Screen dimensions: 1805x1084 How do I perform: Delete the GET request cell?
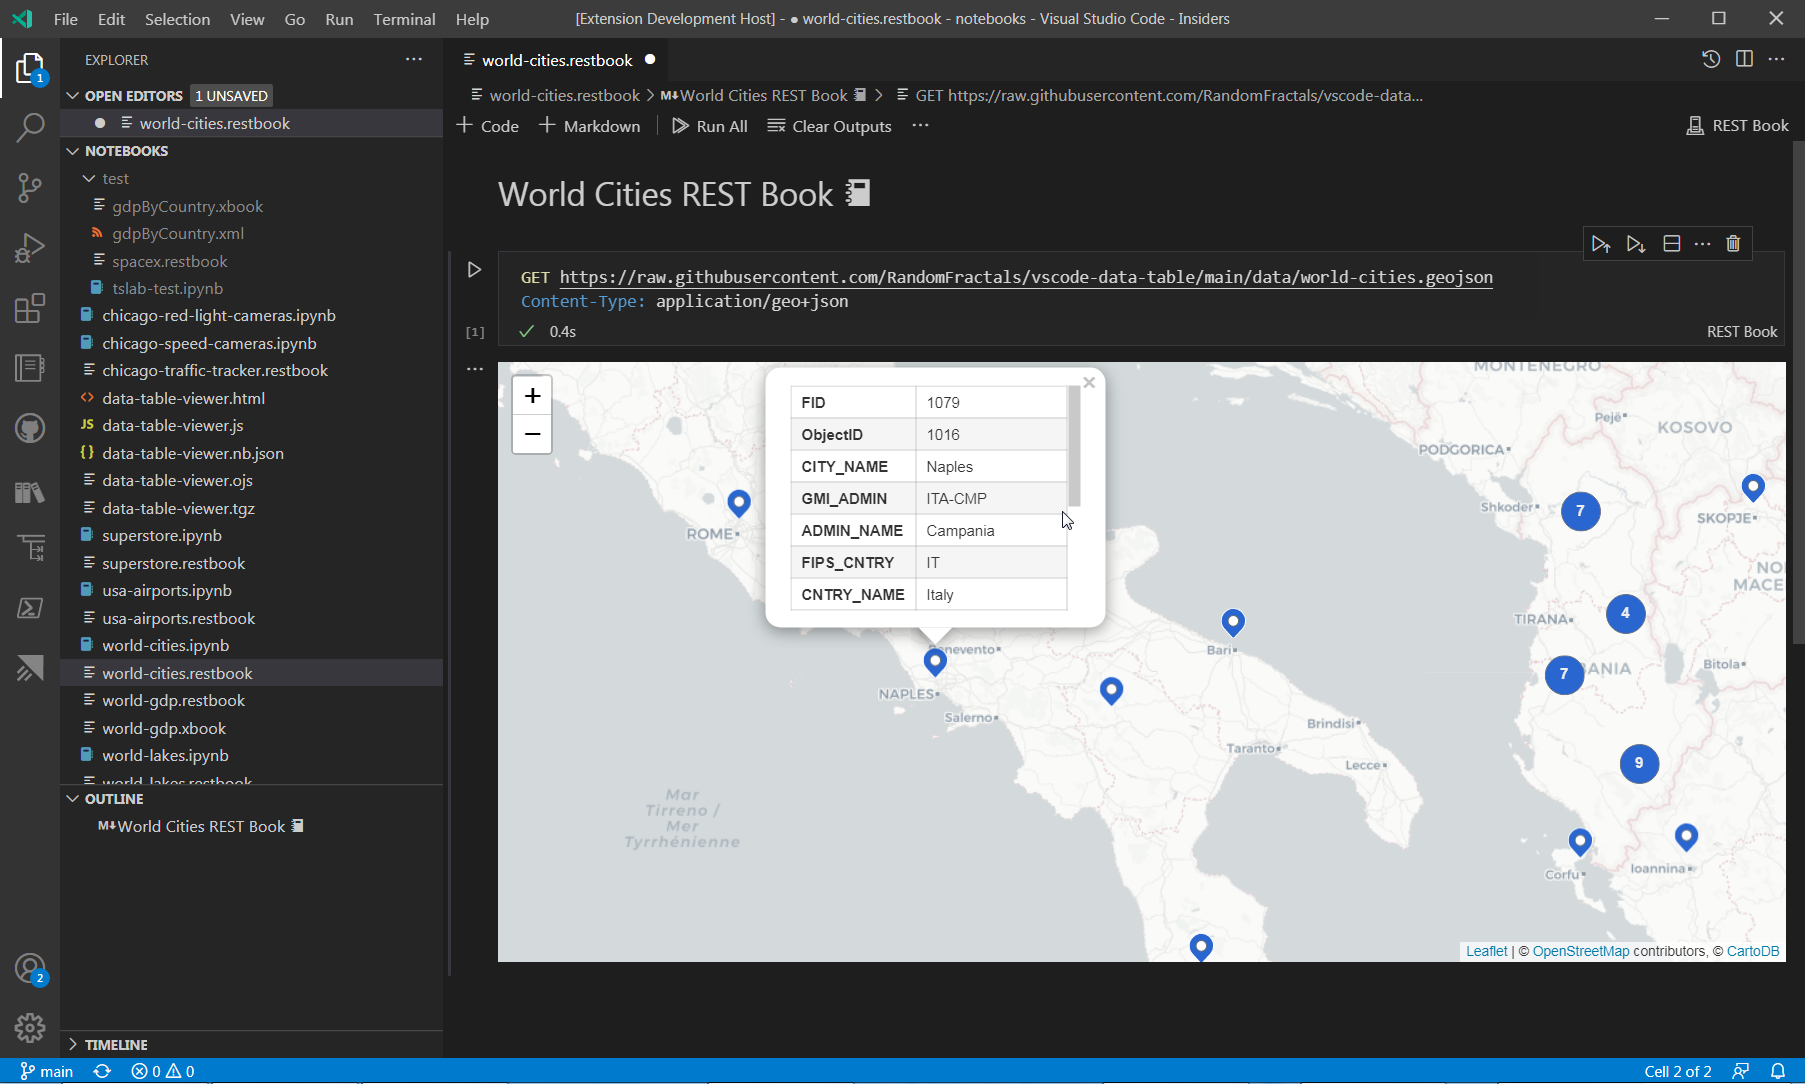click(x=1733, y=243)
